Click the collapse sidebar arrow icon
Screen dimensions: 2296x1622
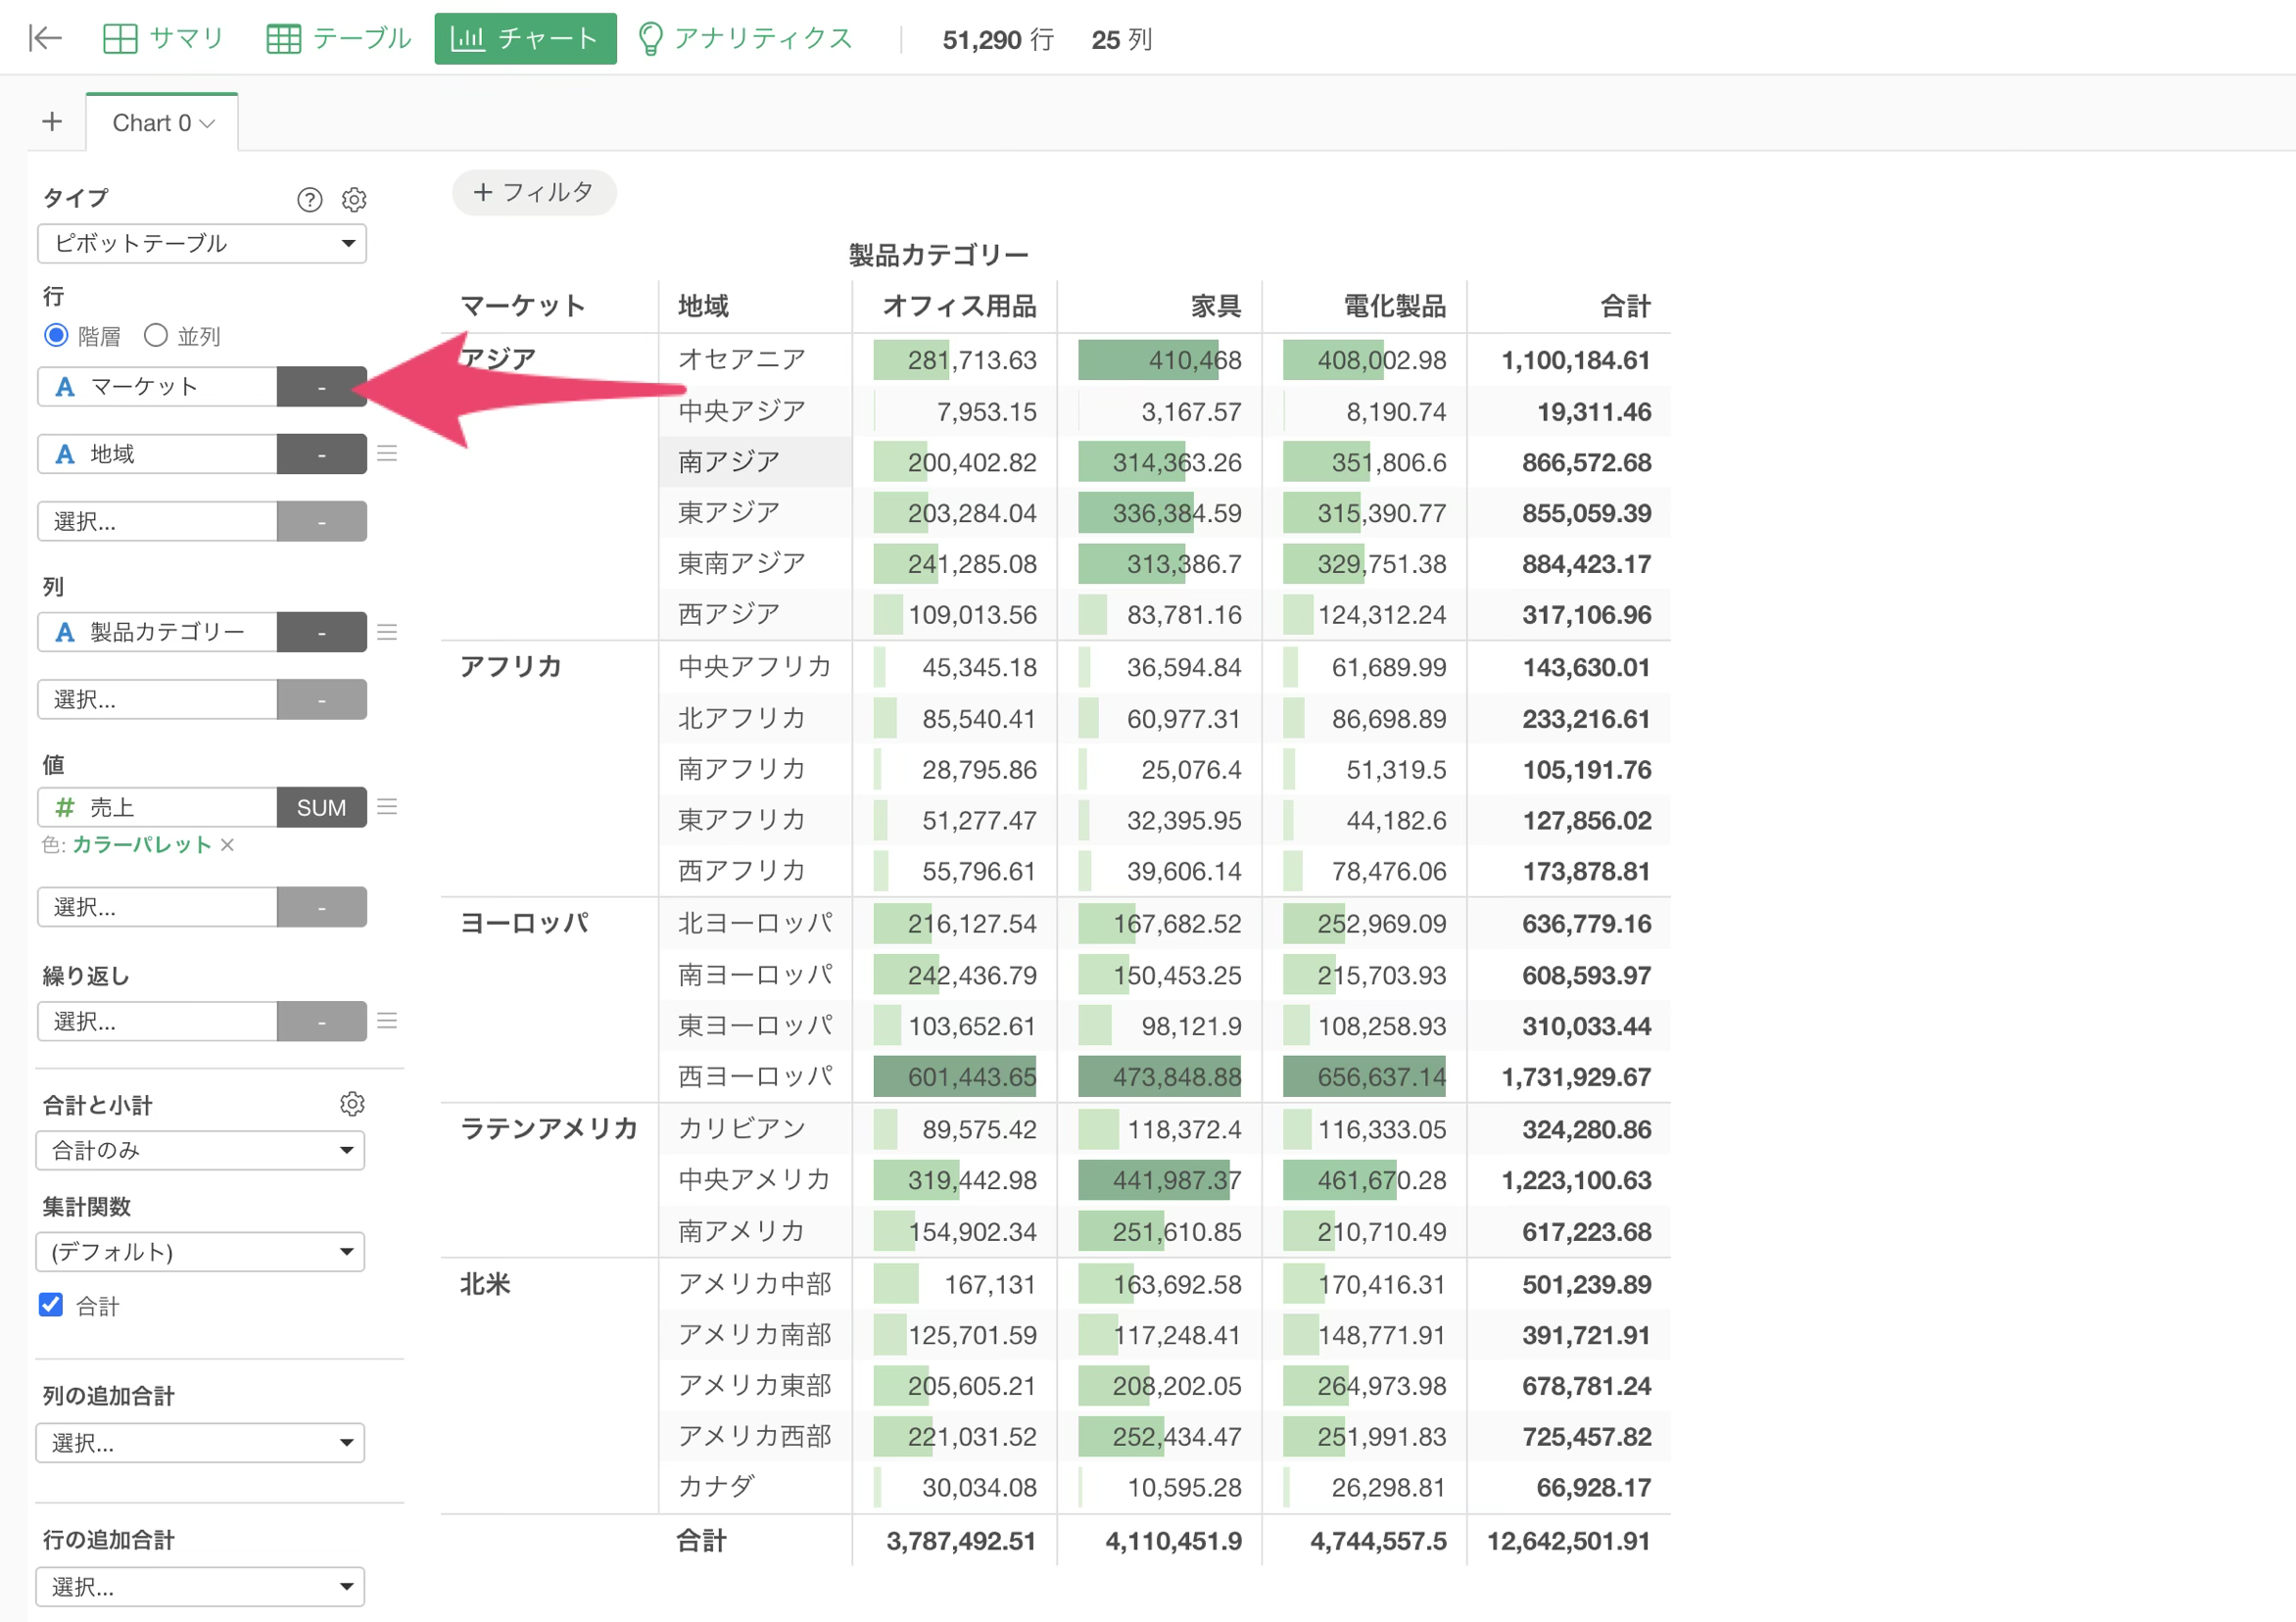point(45,38)
